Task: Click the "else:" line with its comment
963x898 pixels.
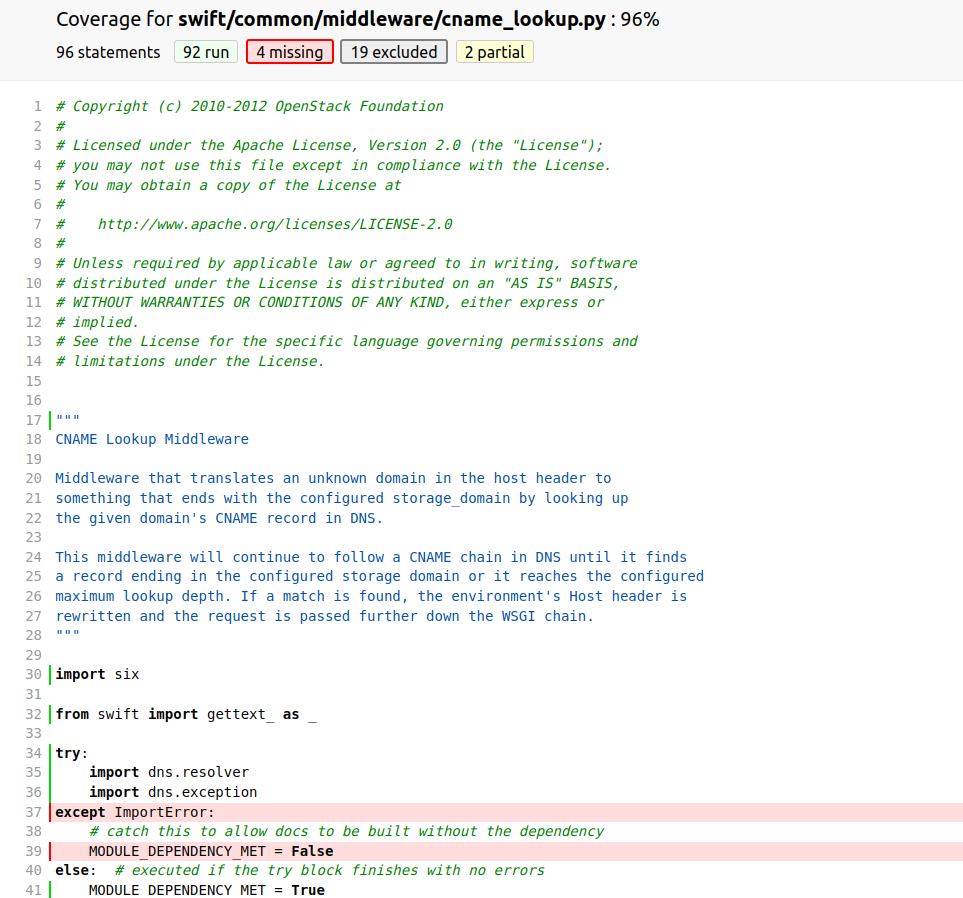Action: coord(300,870)
